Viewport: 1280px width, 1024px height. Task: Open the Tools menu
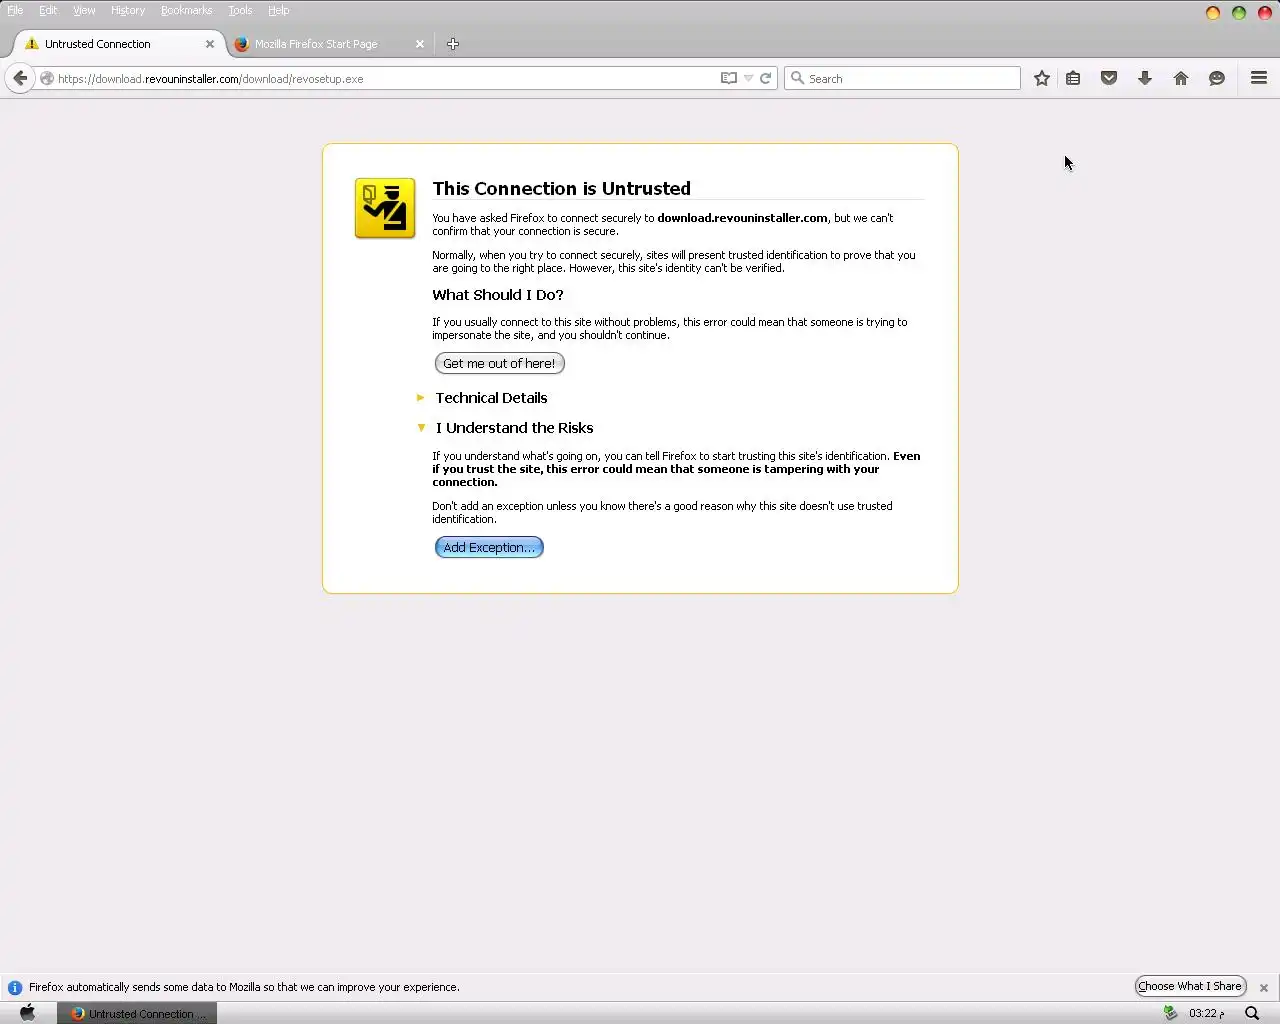(x=240, y=10)
